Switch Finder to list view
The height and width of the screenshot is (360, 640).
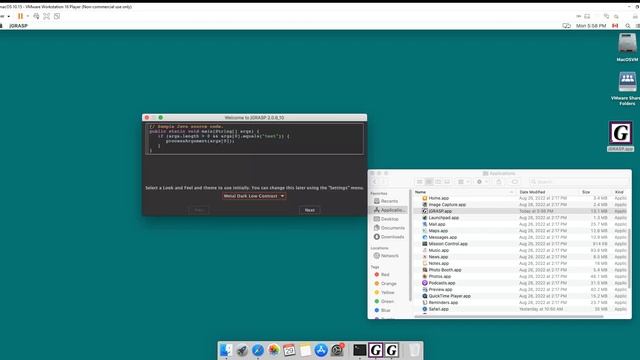click(x=429, y=182)
